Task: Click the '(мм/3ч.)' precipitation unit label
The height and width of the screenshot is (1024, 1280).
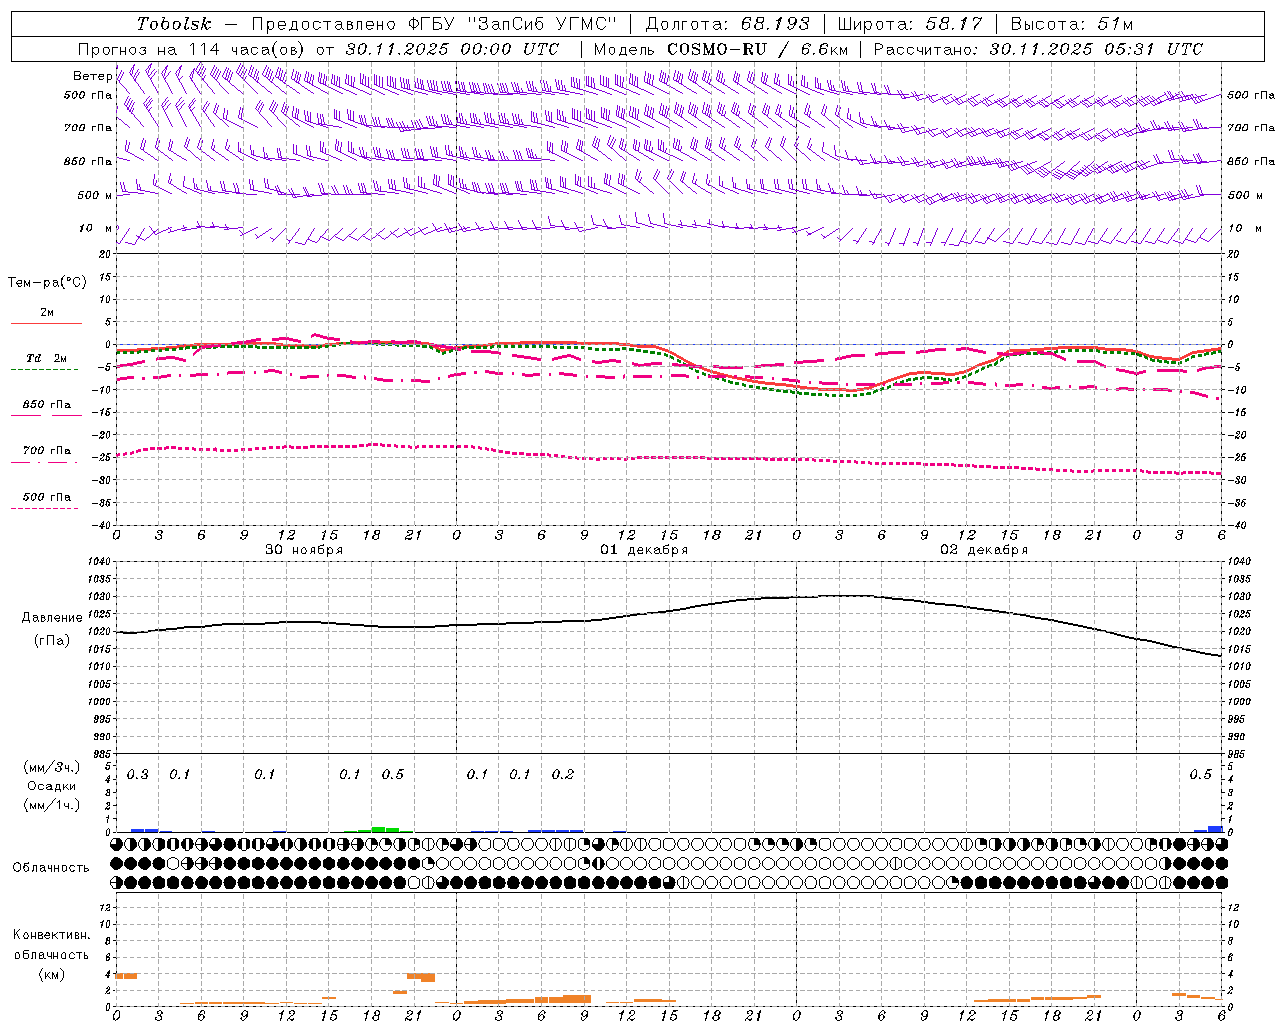Action: (x=52, y=768)
